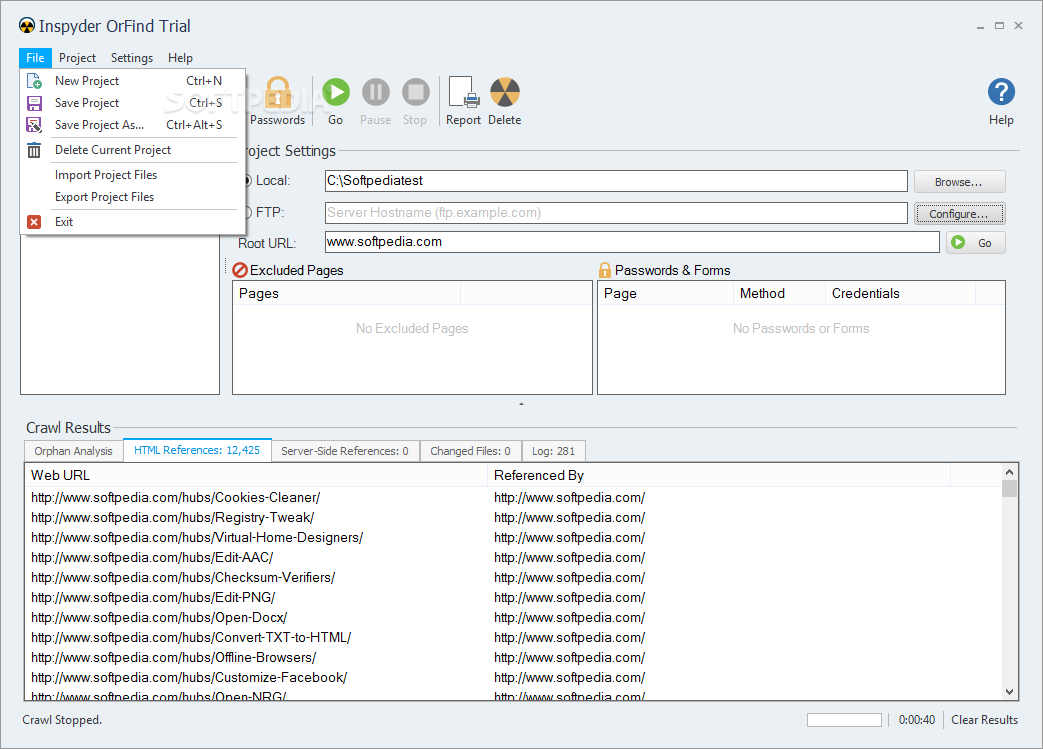The image size is (1043, 749).
Task: Click the Passwords & Forms lock icon
Action: pyautogui.click(x=605, y=270)
